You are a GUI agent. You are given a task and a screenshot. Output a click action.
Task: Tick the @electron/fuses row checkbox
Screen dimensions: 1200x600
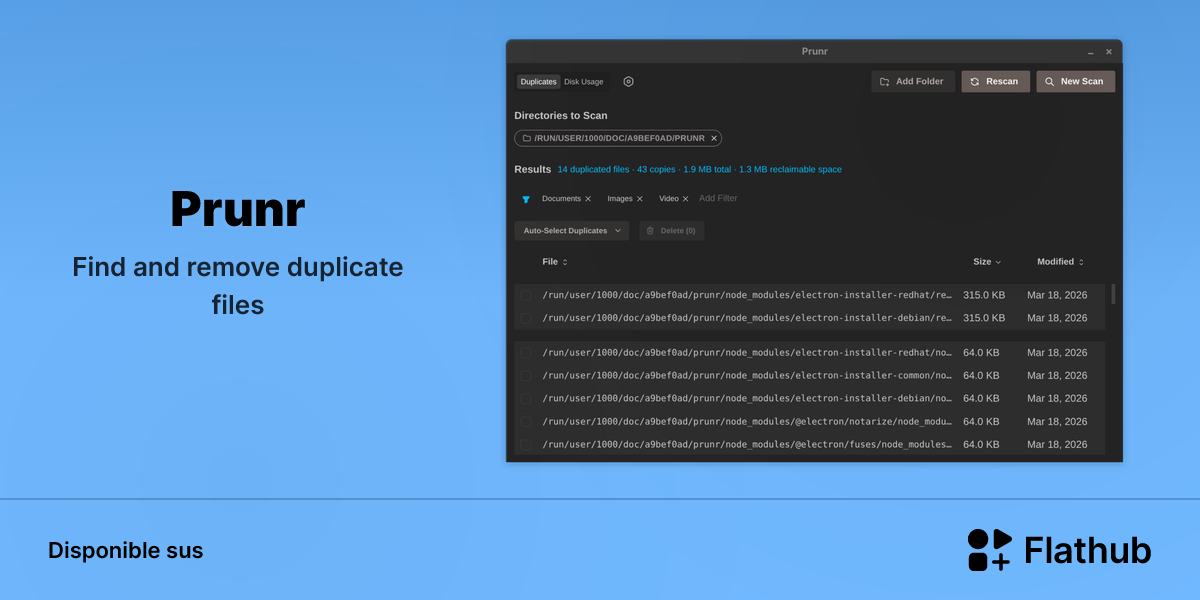coord(526,445)
